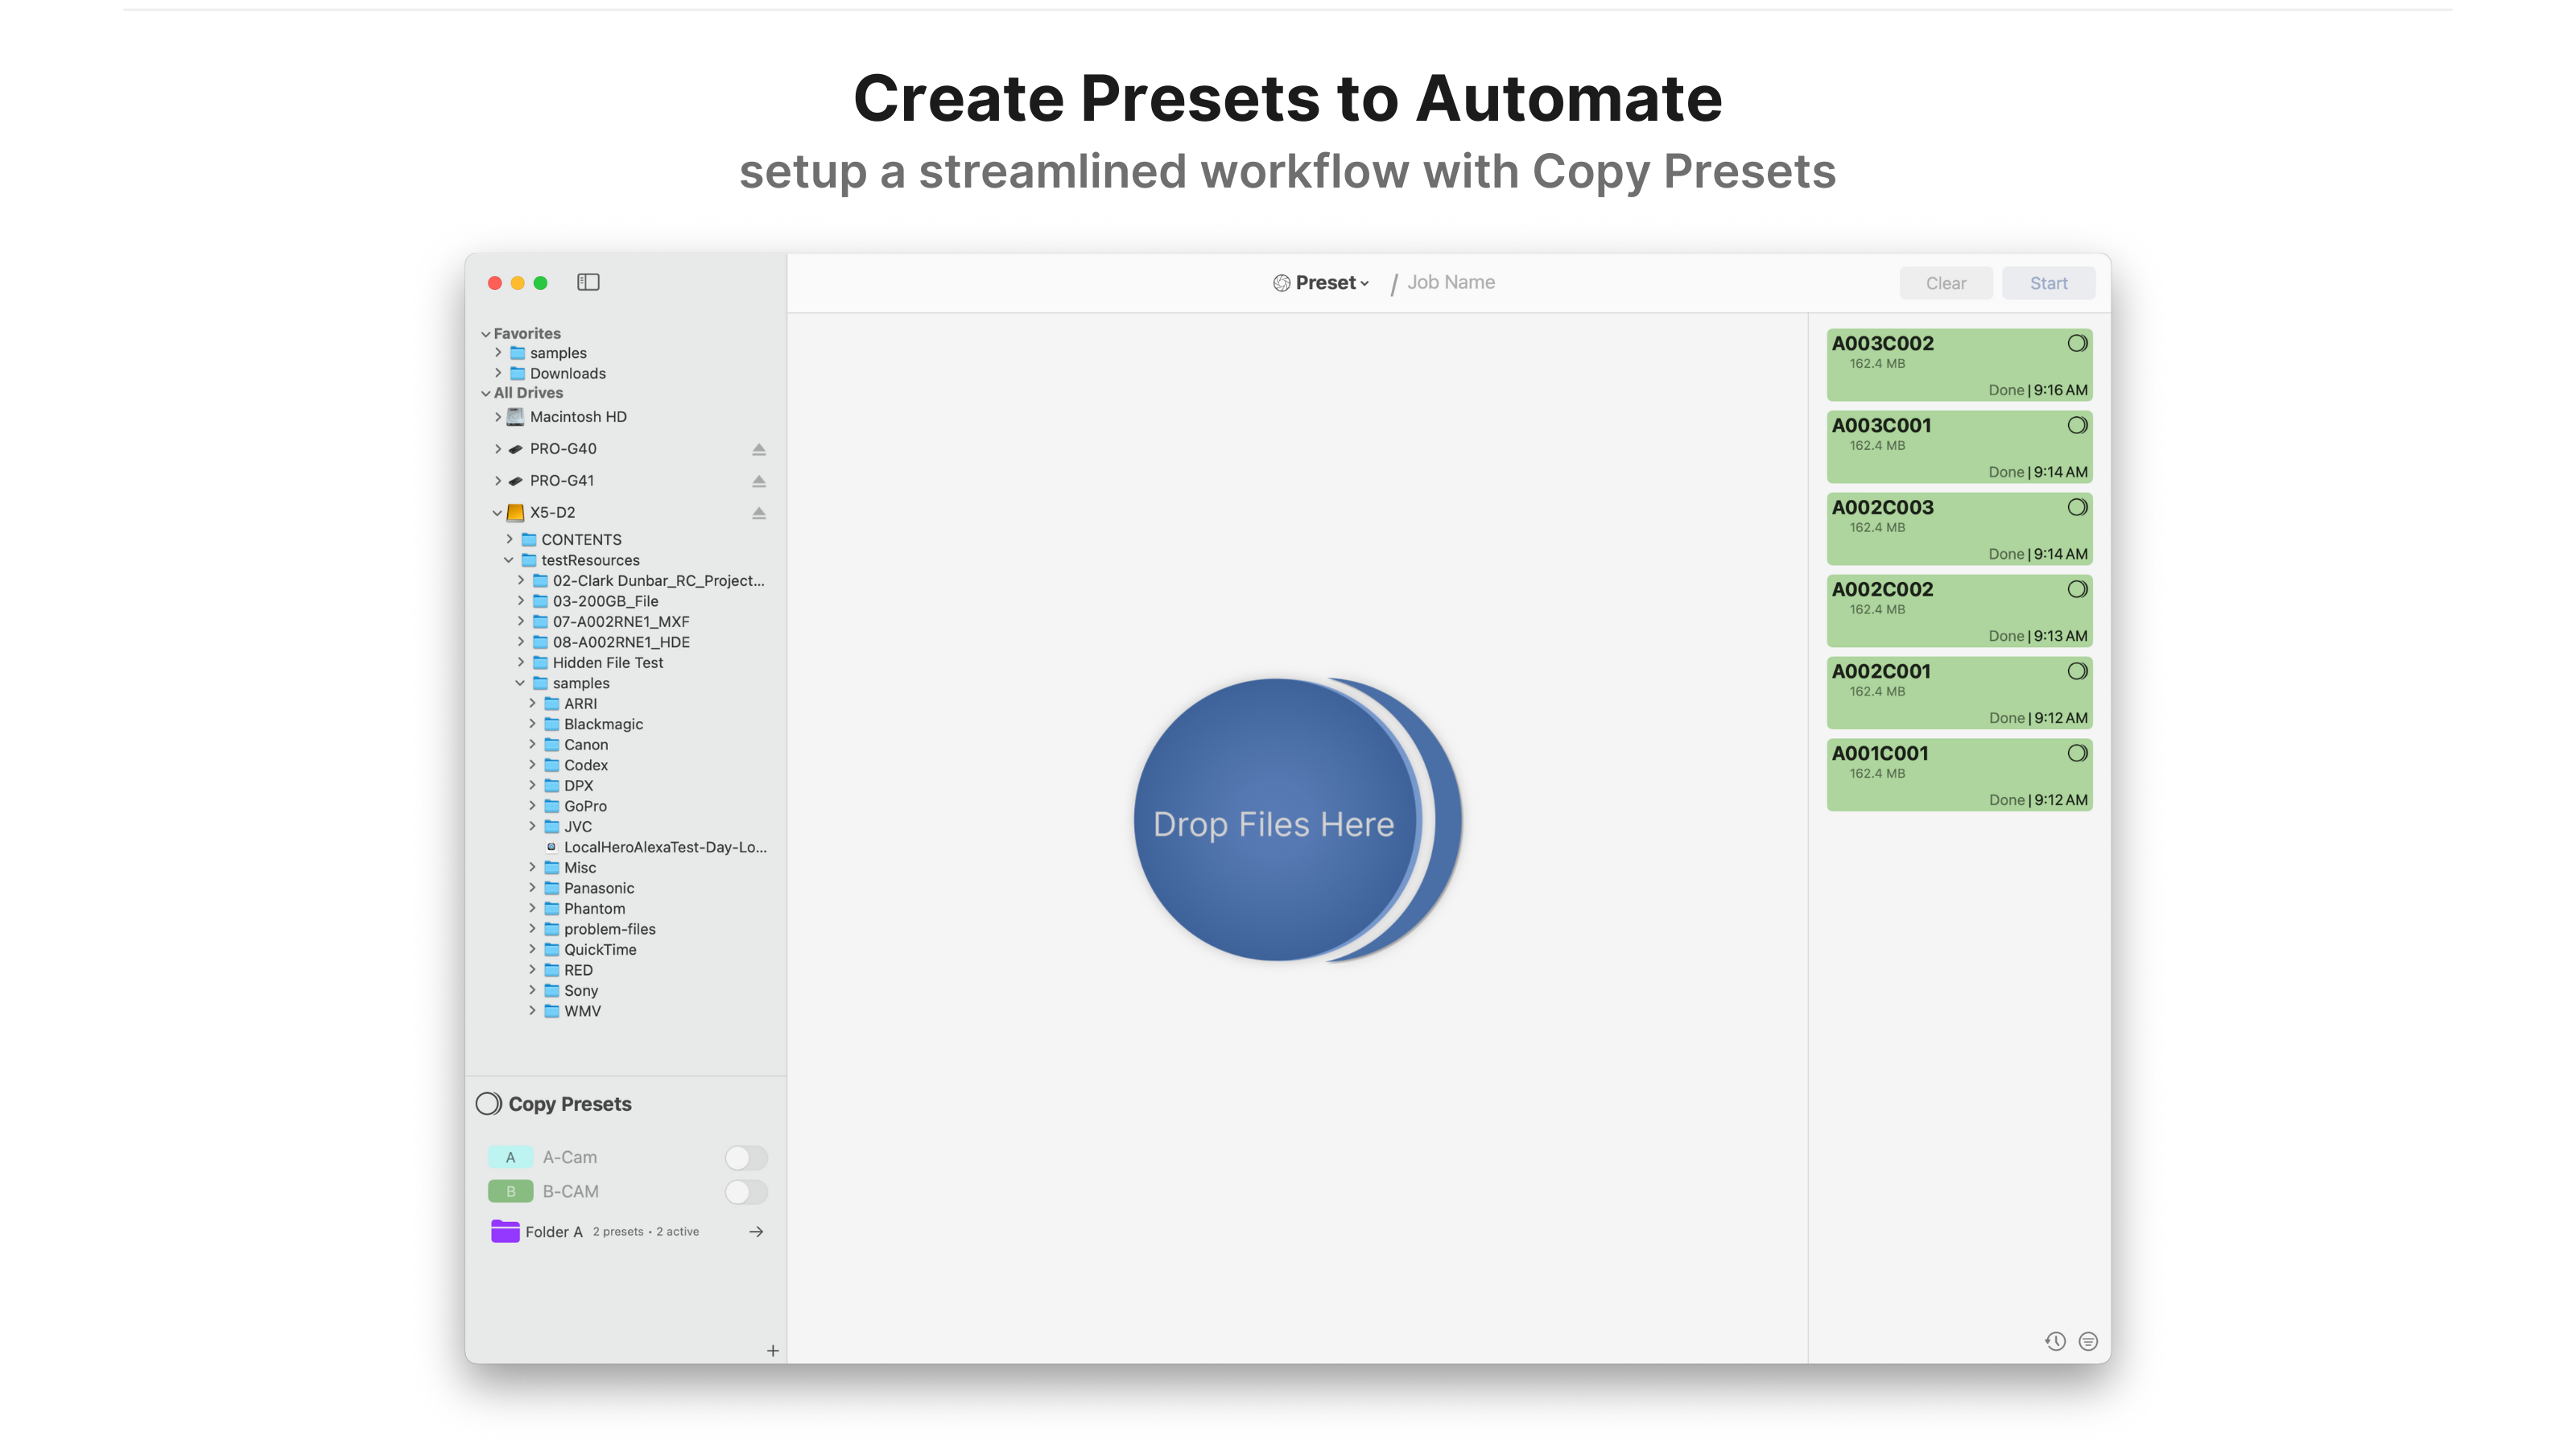Screen dimensions: 2576x1449
Task: Open the version history icon at bottom right
Action: coord(2056,1342)
